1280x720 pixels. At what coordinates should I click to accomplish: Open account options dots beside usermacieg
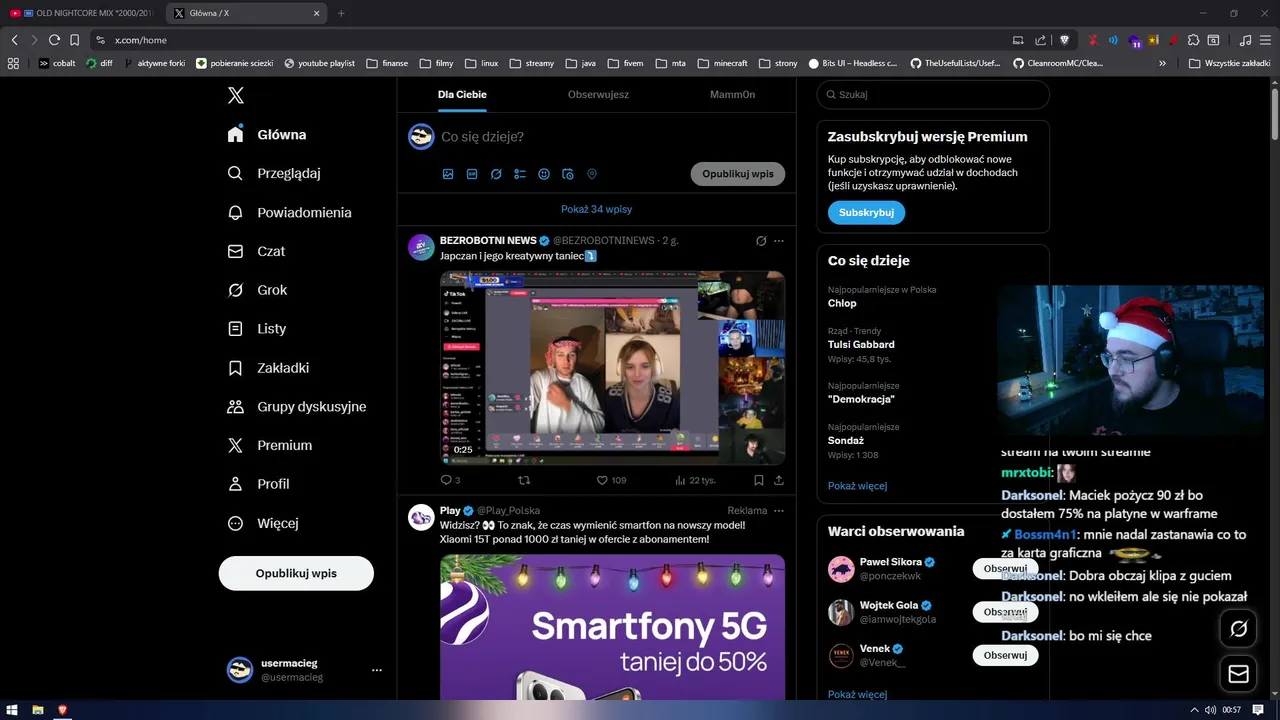[377, 670]
